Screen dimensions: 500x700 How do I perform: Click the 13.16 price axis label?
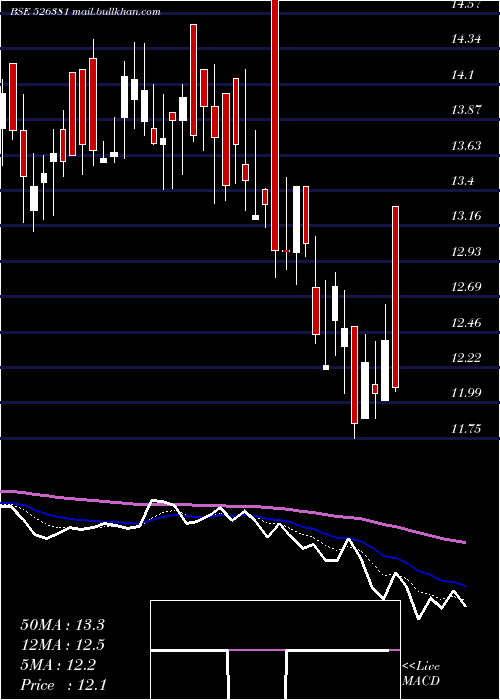(466, 216)
